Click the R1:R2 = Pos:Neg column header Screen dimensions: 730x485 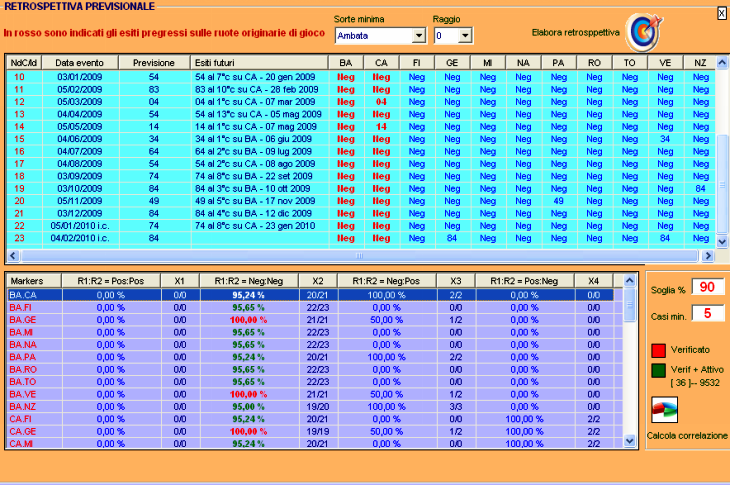[x=524, y=281]
